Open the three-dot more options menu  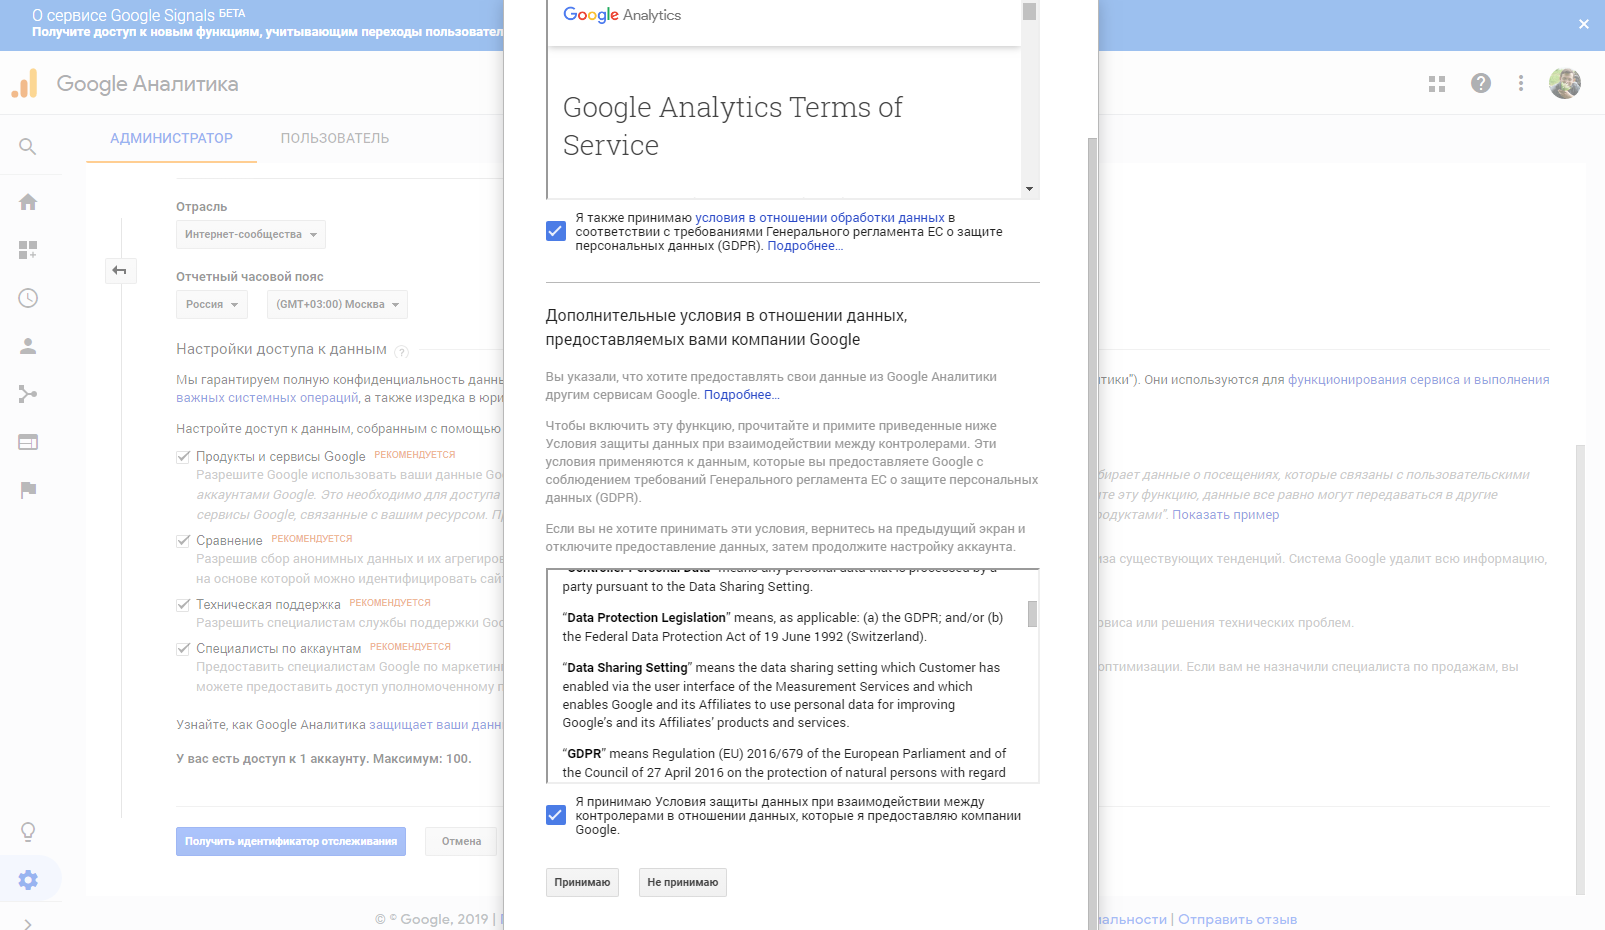pos(1521,84)
